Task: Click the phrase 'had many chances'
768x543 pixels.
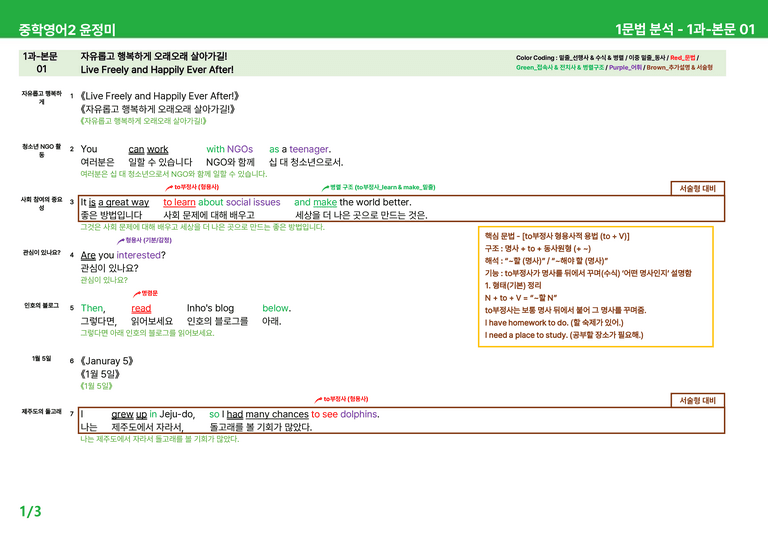Action: 267,414
